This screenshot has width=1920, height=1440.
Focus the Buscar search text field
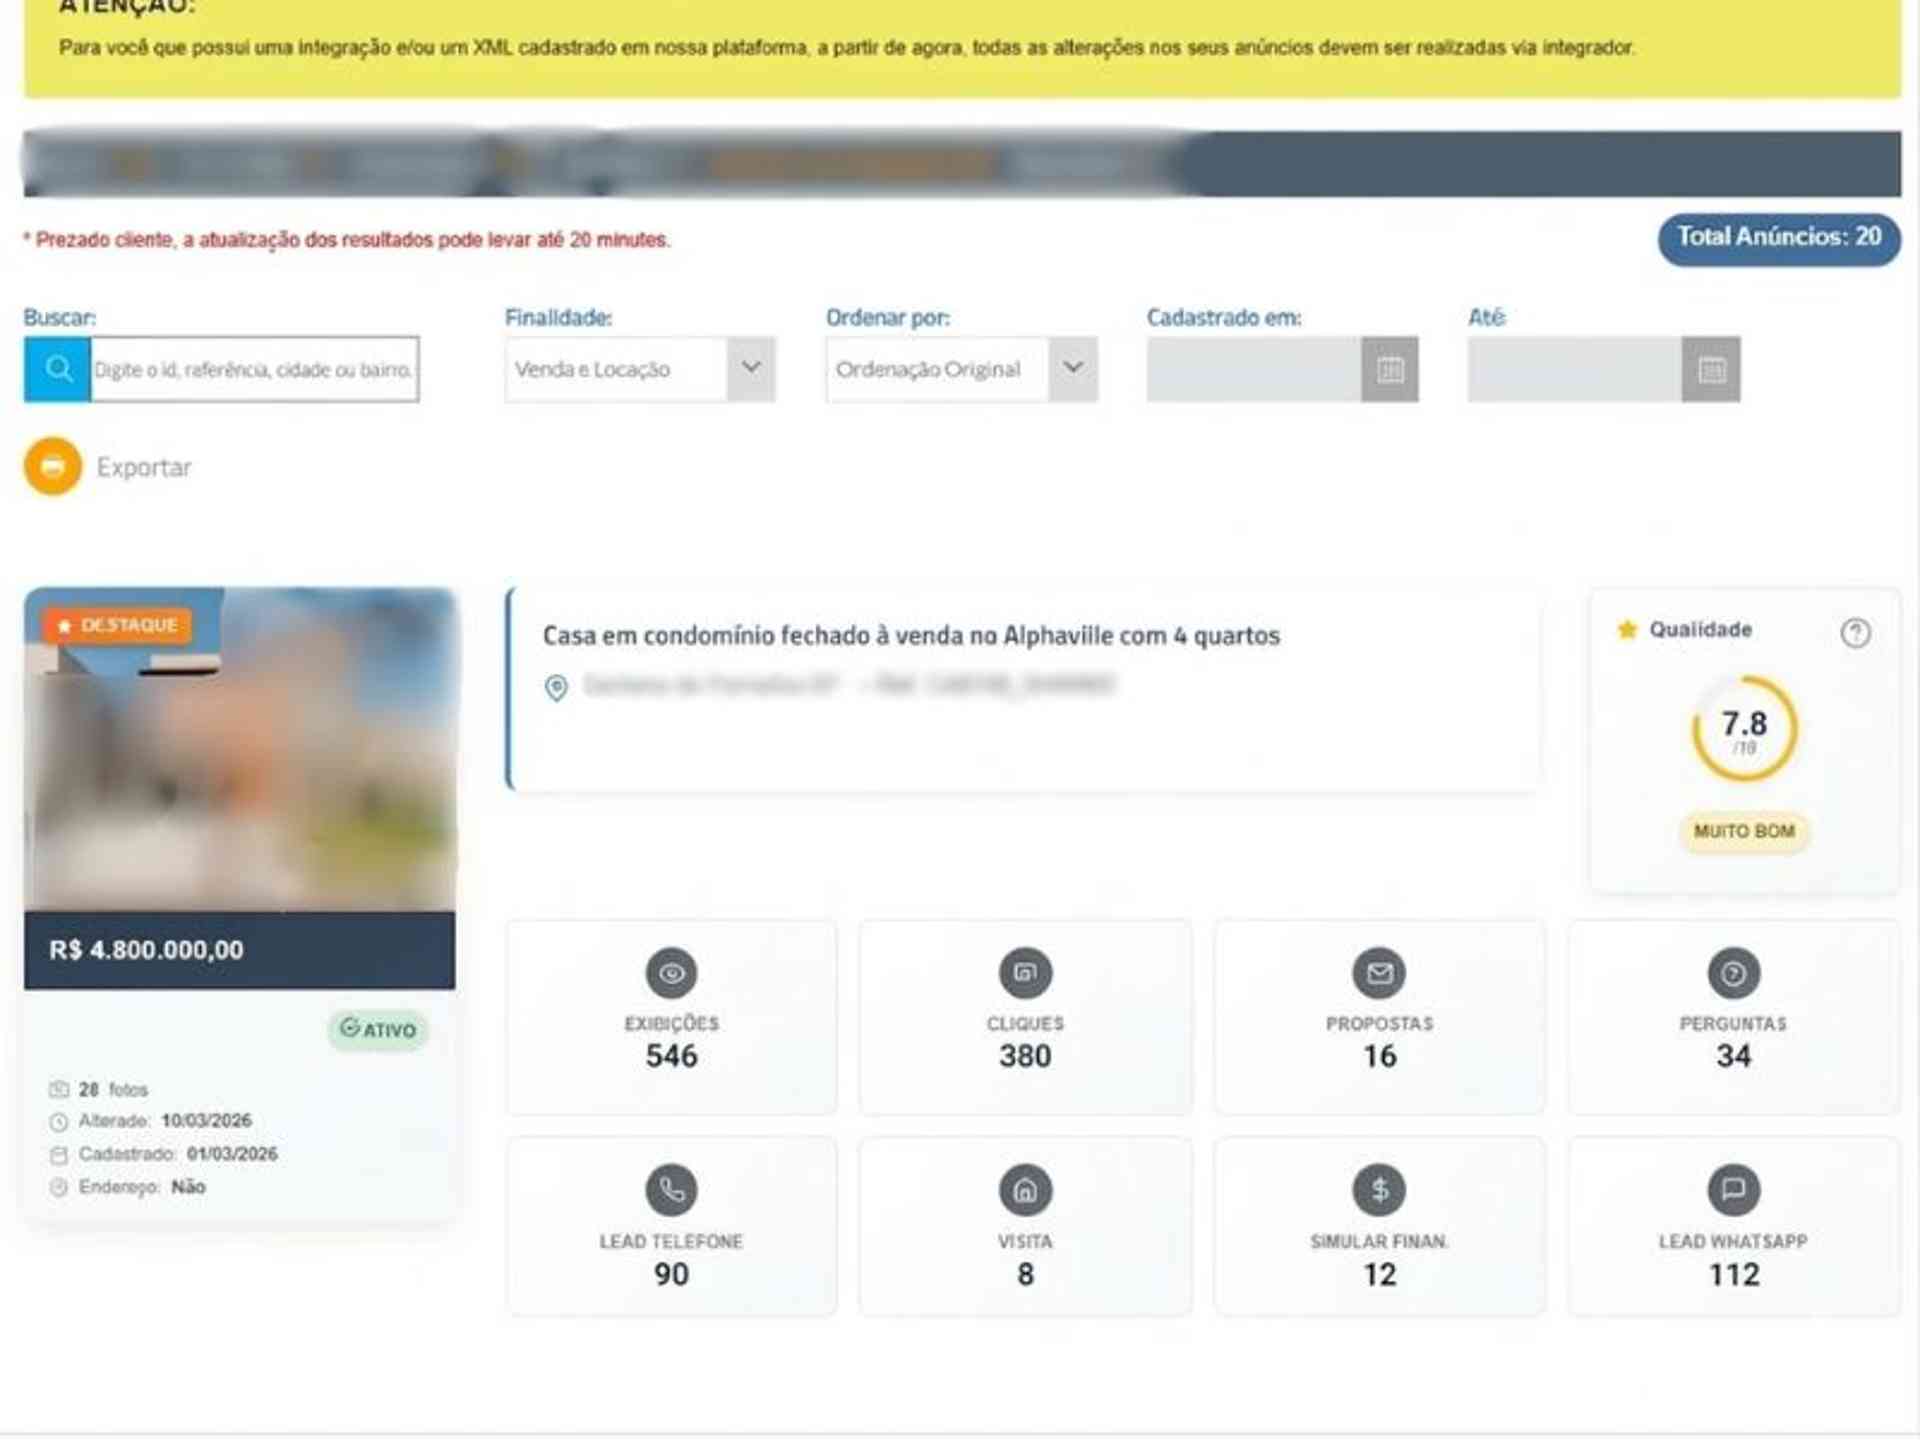[x=254, y=369]
